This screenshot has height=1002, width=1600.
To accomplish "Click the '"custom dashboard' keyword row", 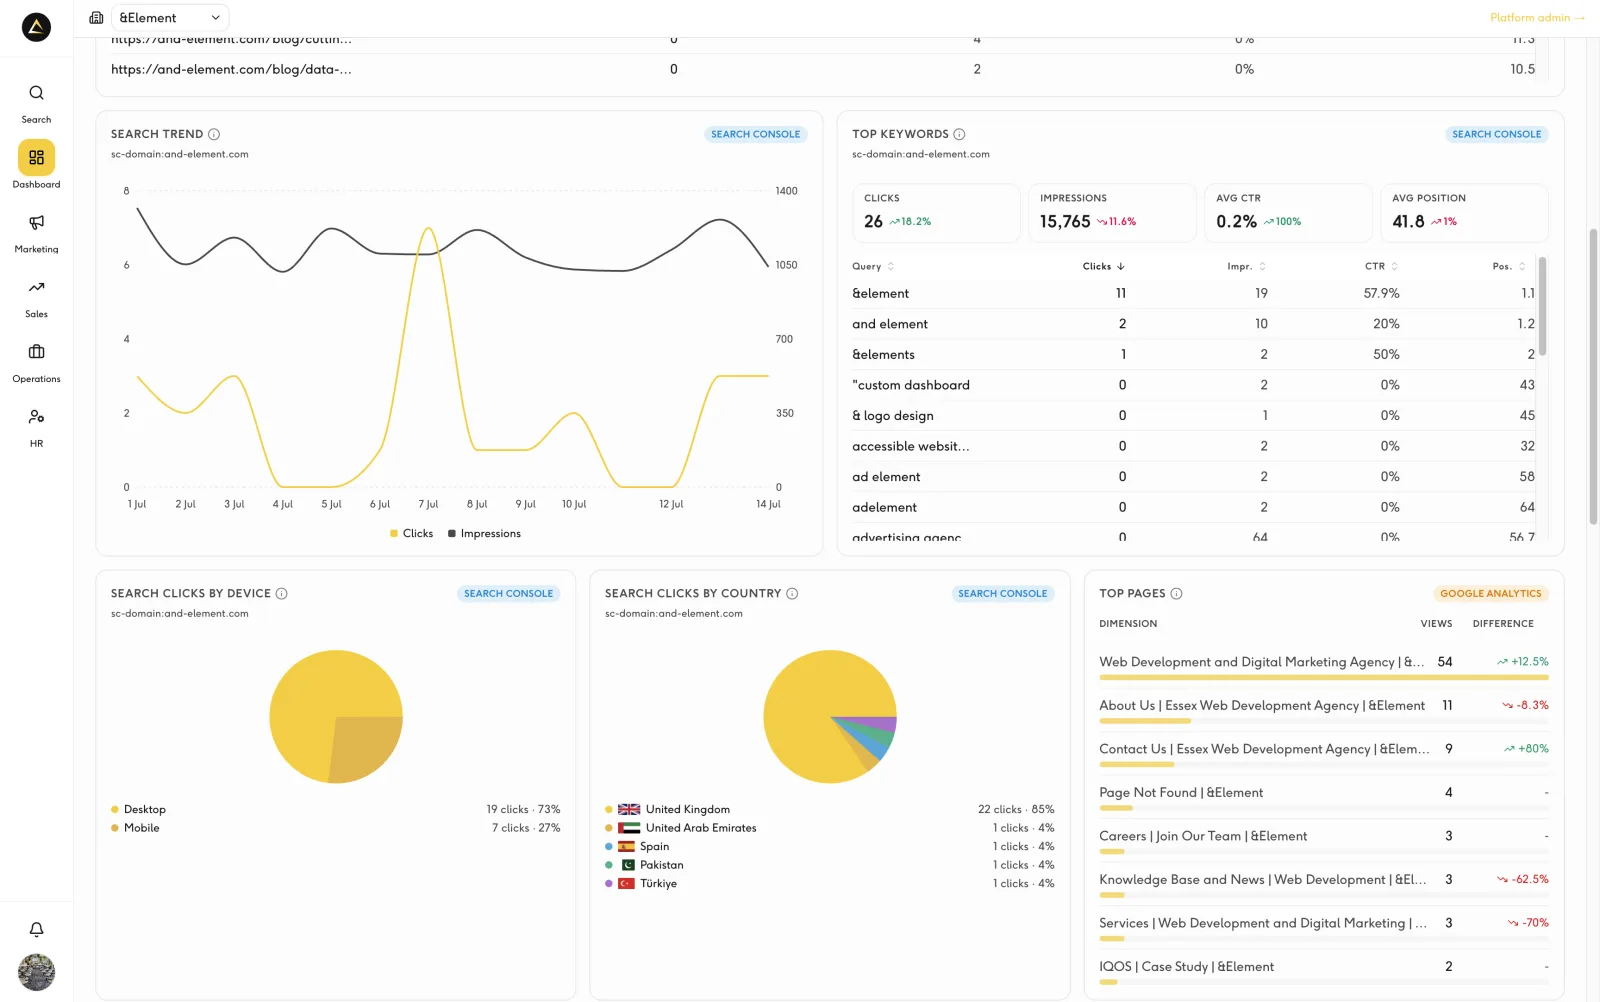I will pyautogui.click(x=1193, y=385).
